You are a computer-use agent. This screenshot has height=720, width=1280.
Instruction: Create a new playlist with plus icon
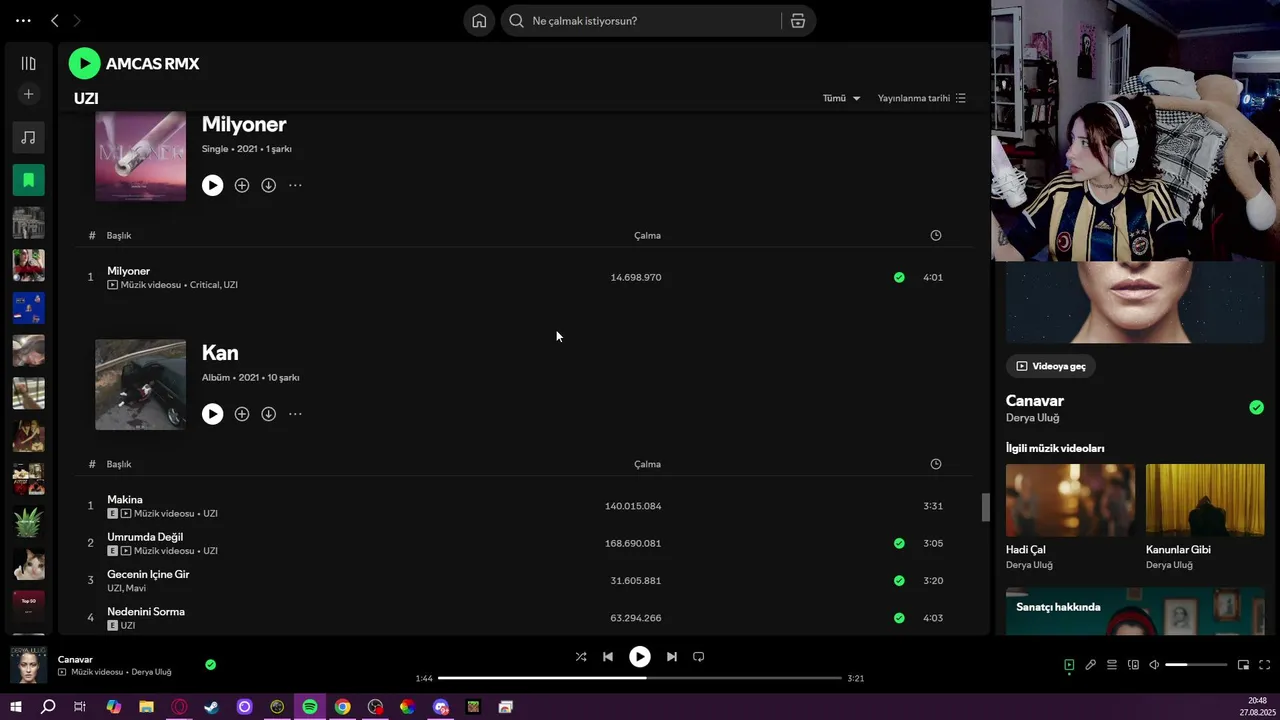[x=28, y=94]
